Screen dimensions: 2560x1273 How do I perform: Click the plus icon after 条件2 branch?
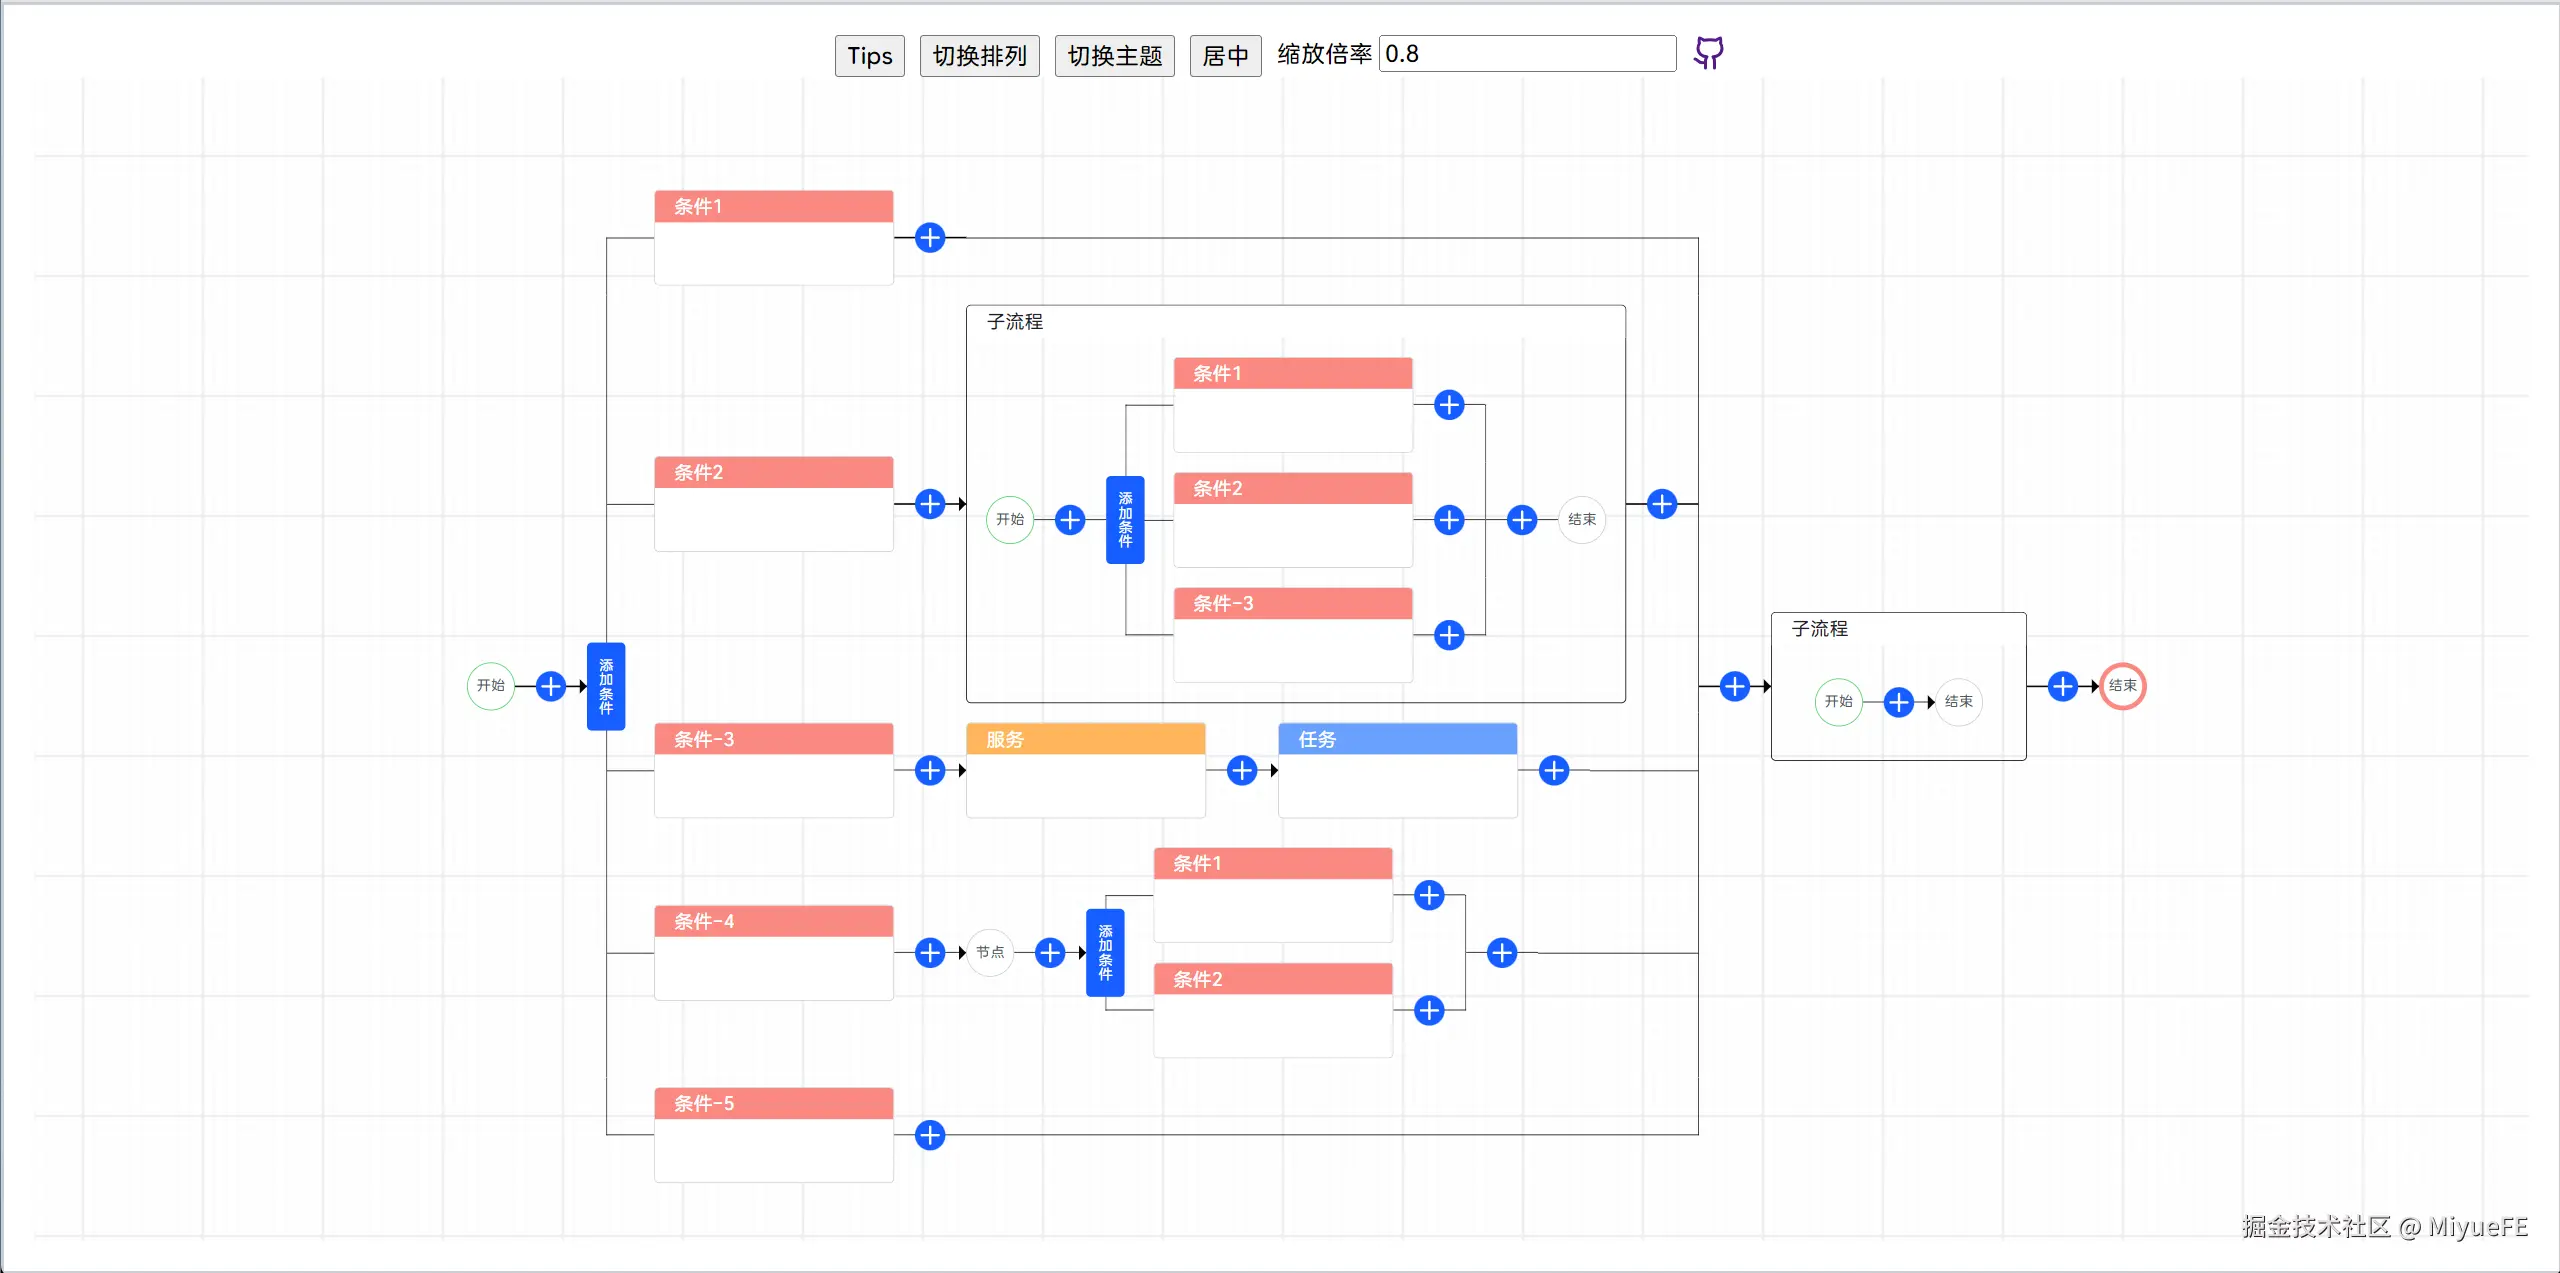930,504
